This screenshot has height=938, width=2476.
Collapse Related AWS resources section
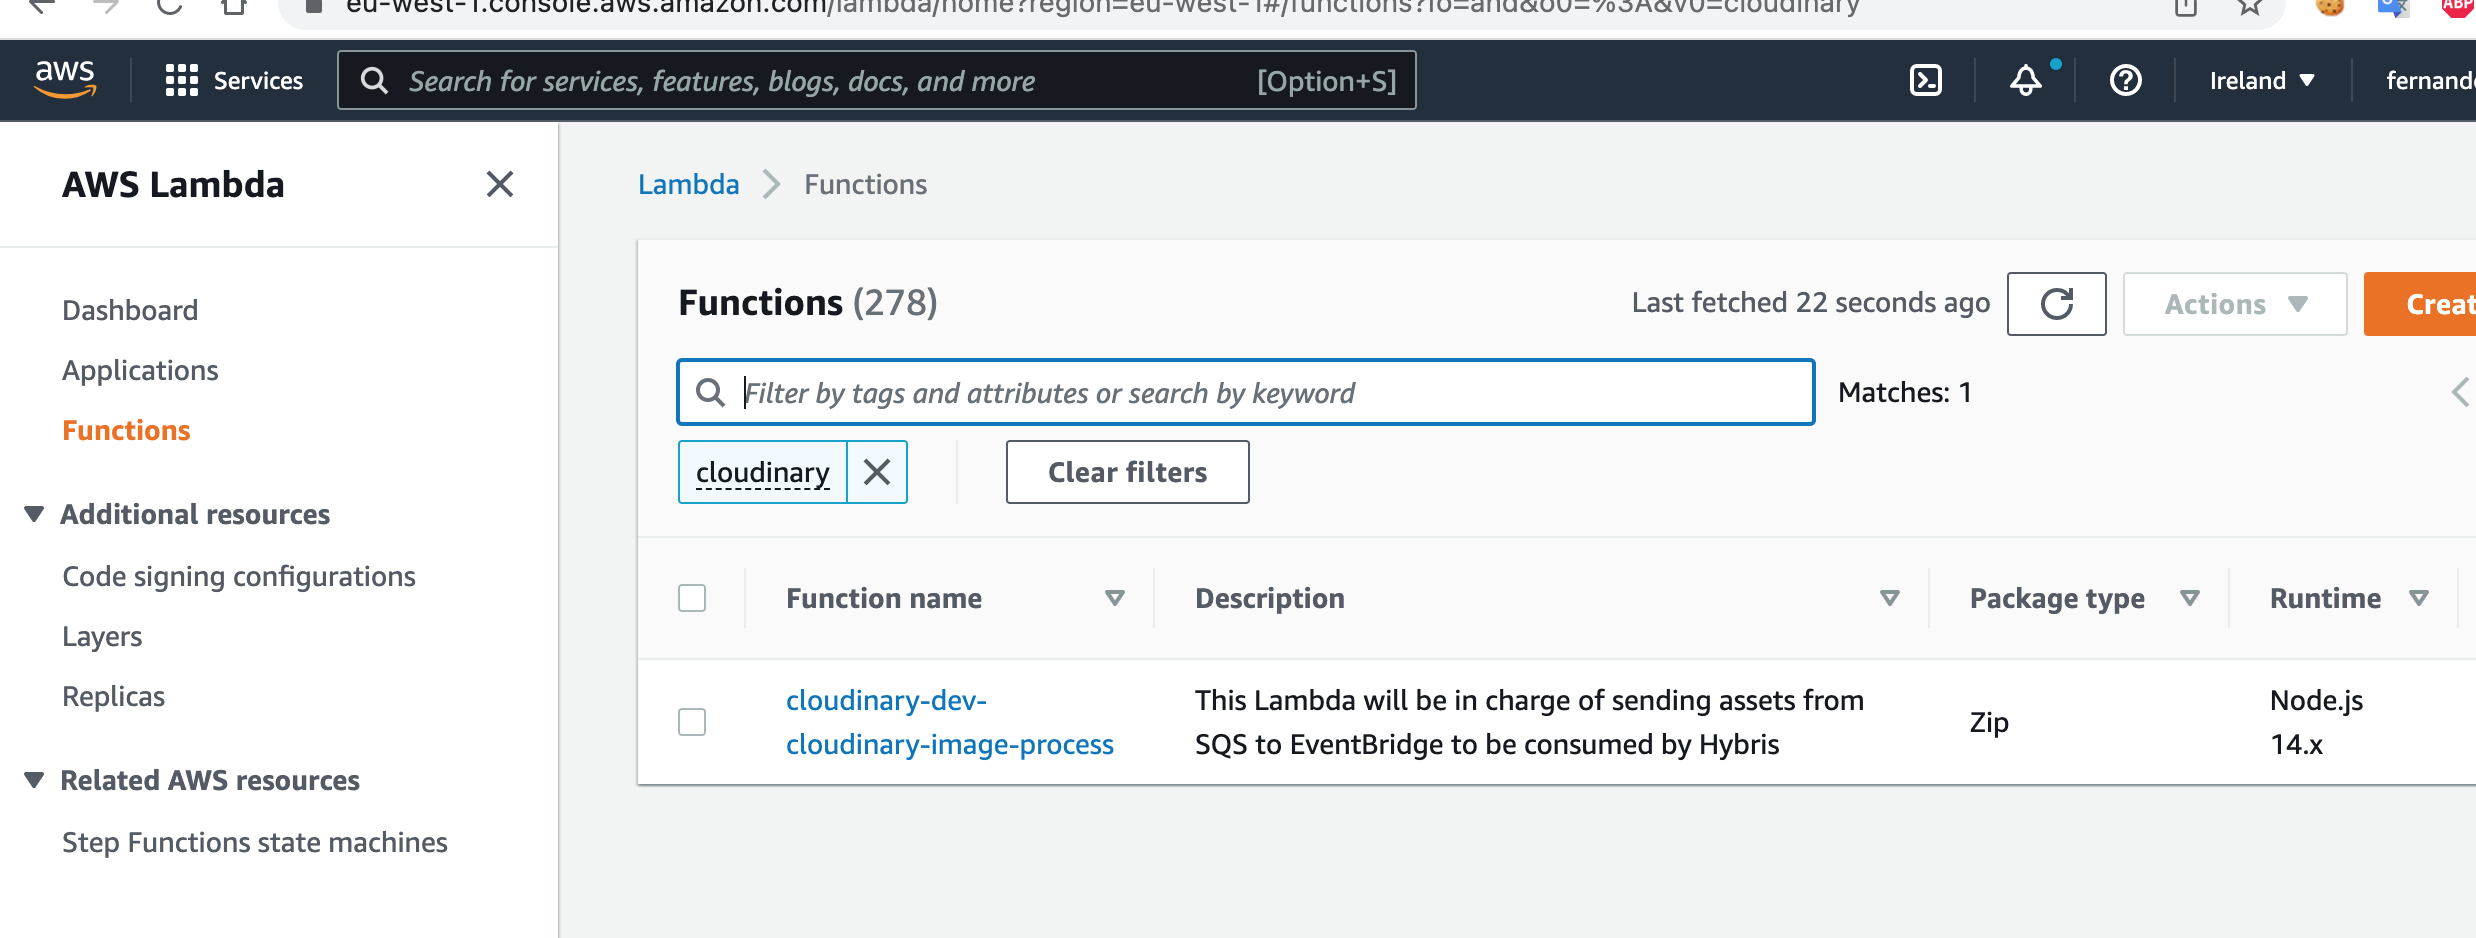[x=34, y=780]
